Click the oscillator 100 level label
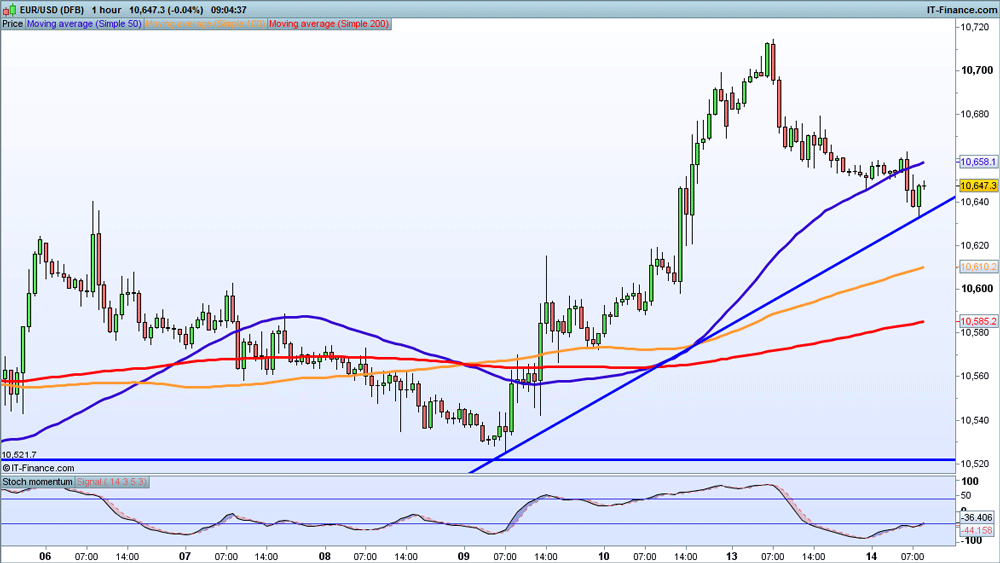The width and height of the screenshot is (1000, 563). [970, 481]
